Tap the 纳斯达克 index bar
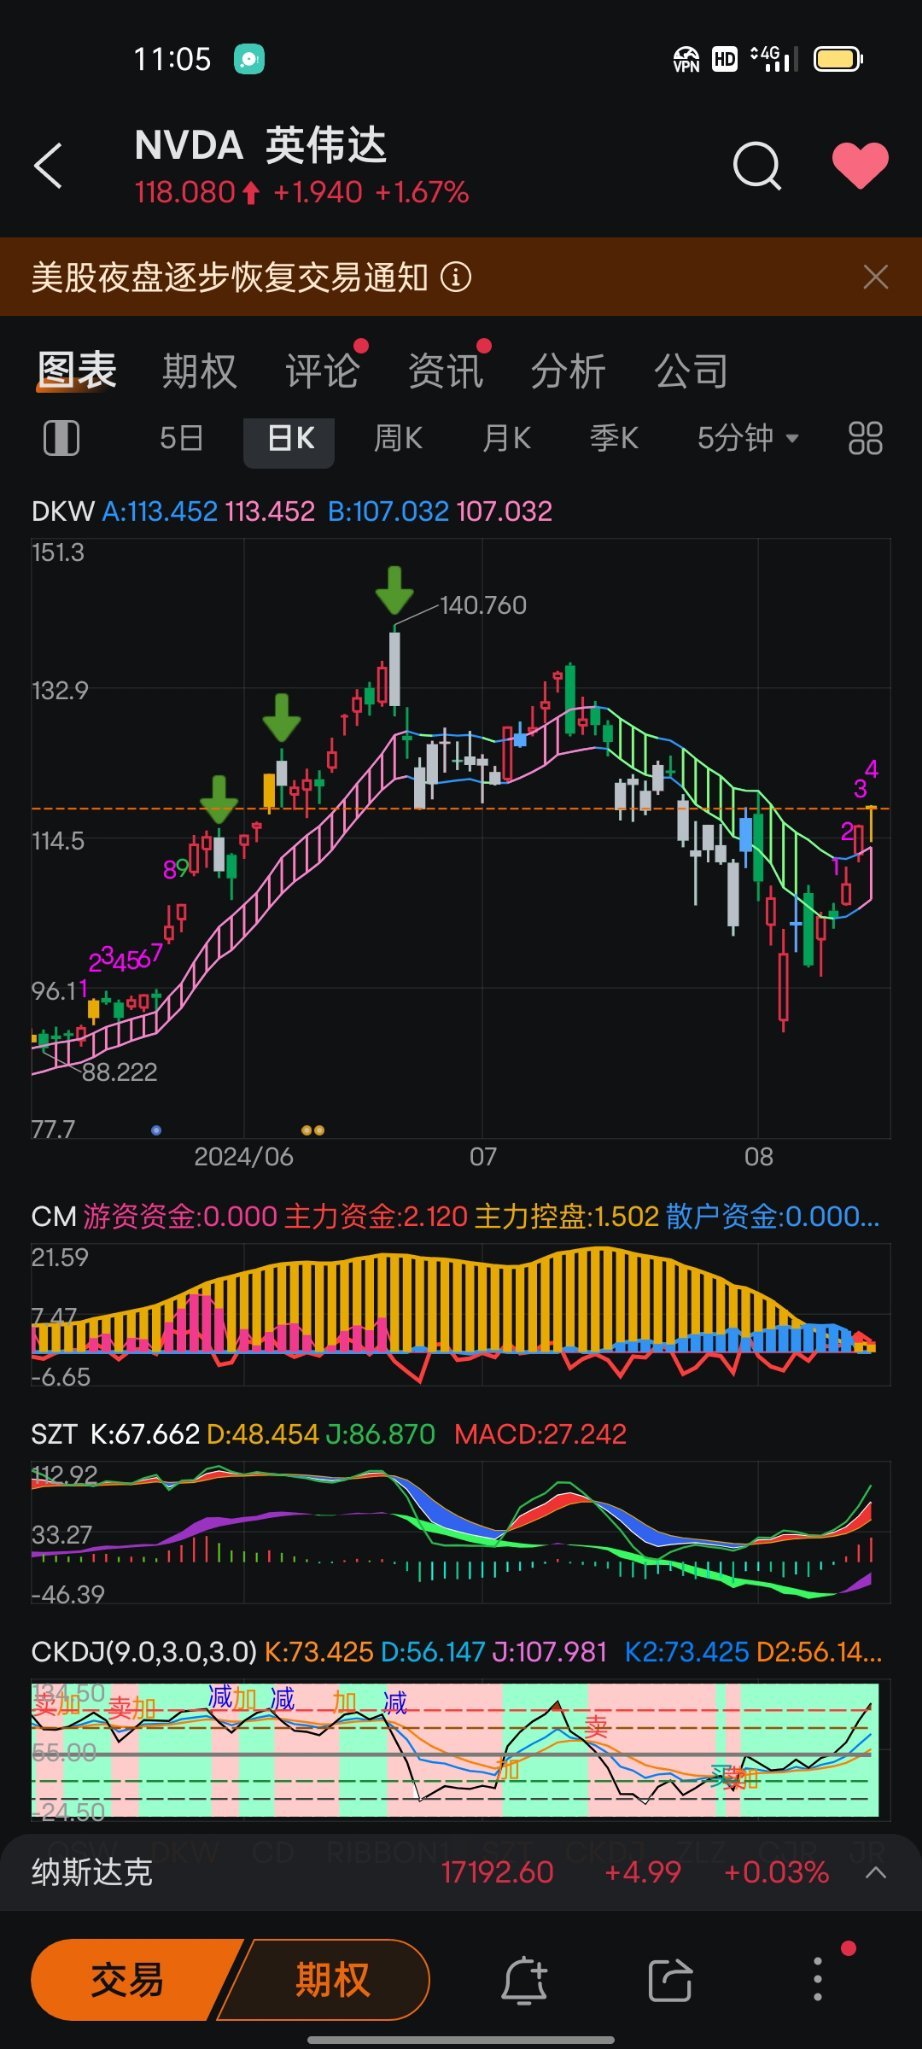Image resolution: width=922 pixels, height=2049 pixels. coord(460,1872)
